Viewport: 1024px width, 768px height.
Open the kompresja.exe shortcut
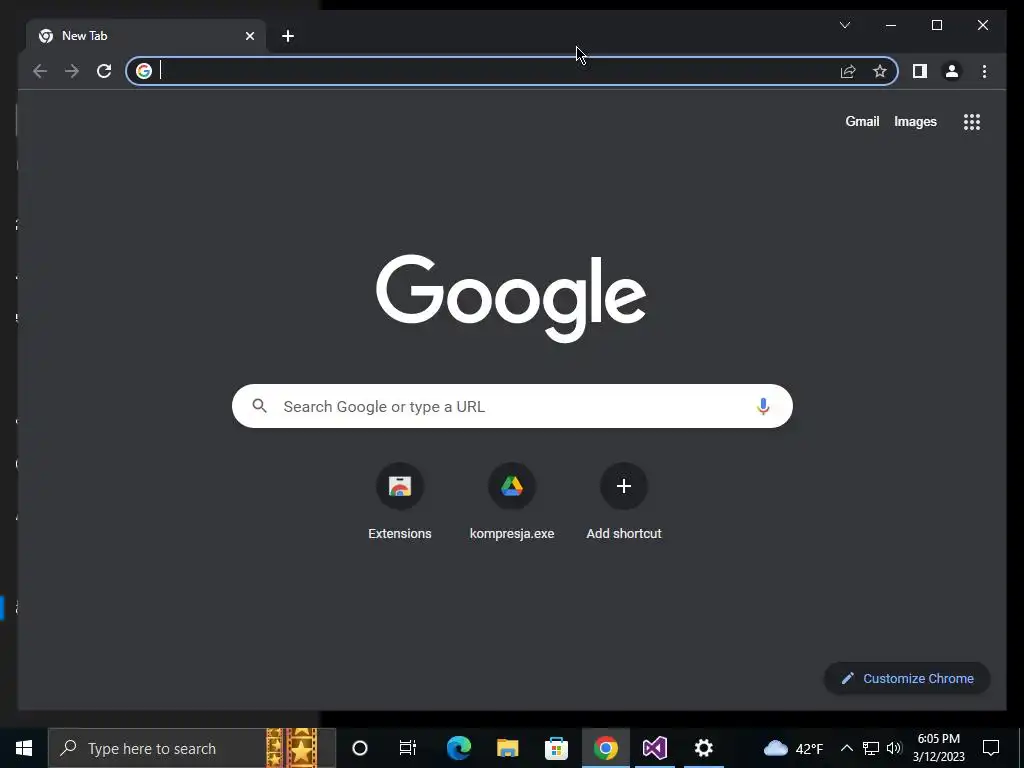(x=512, y=501)
